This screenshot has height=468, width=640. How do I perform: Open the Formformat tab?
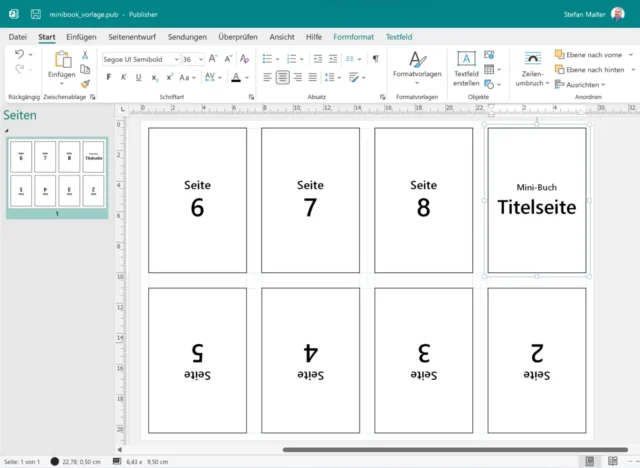(x=354, y=37)
